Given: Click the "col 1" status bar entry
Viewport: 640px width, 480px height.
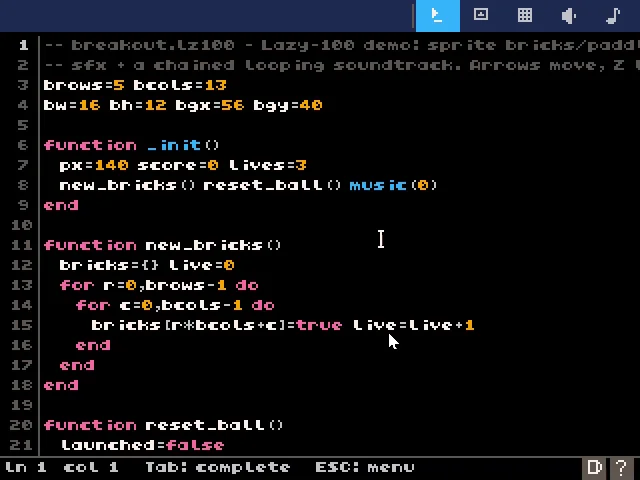Looking at the screenshot, I should [x=91, y=467].
